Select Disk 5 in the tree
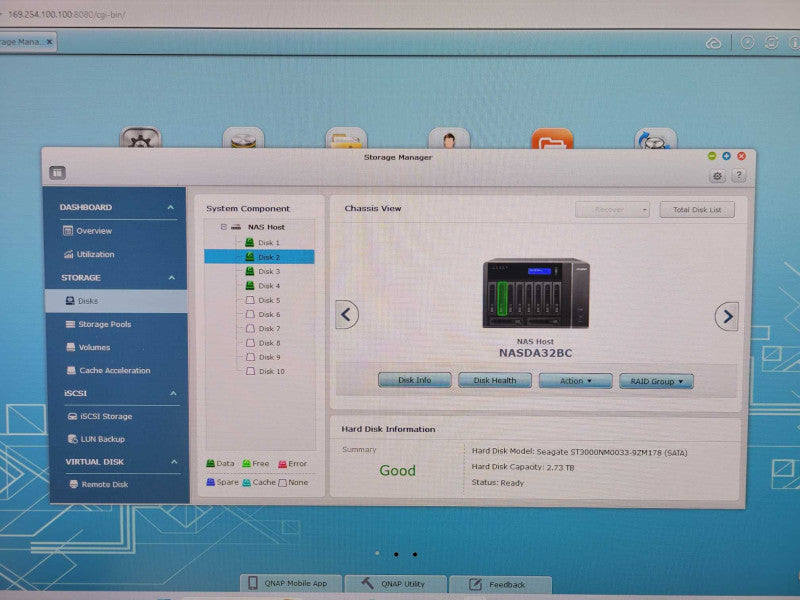 point(263,300)
